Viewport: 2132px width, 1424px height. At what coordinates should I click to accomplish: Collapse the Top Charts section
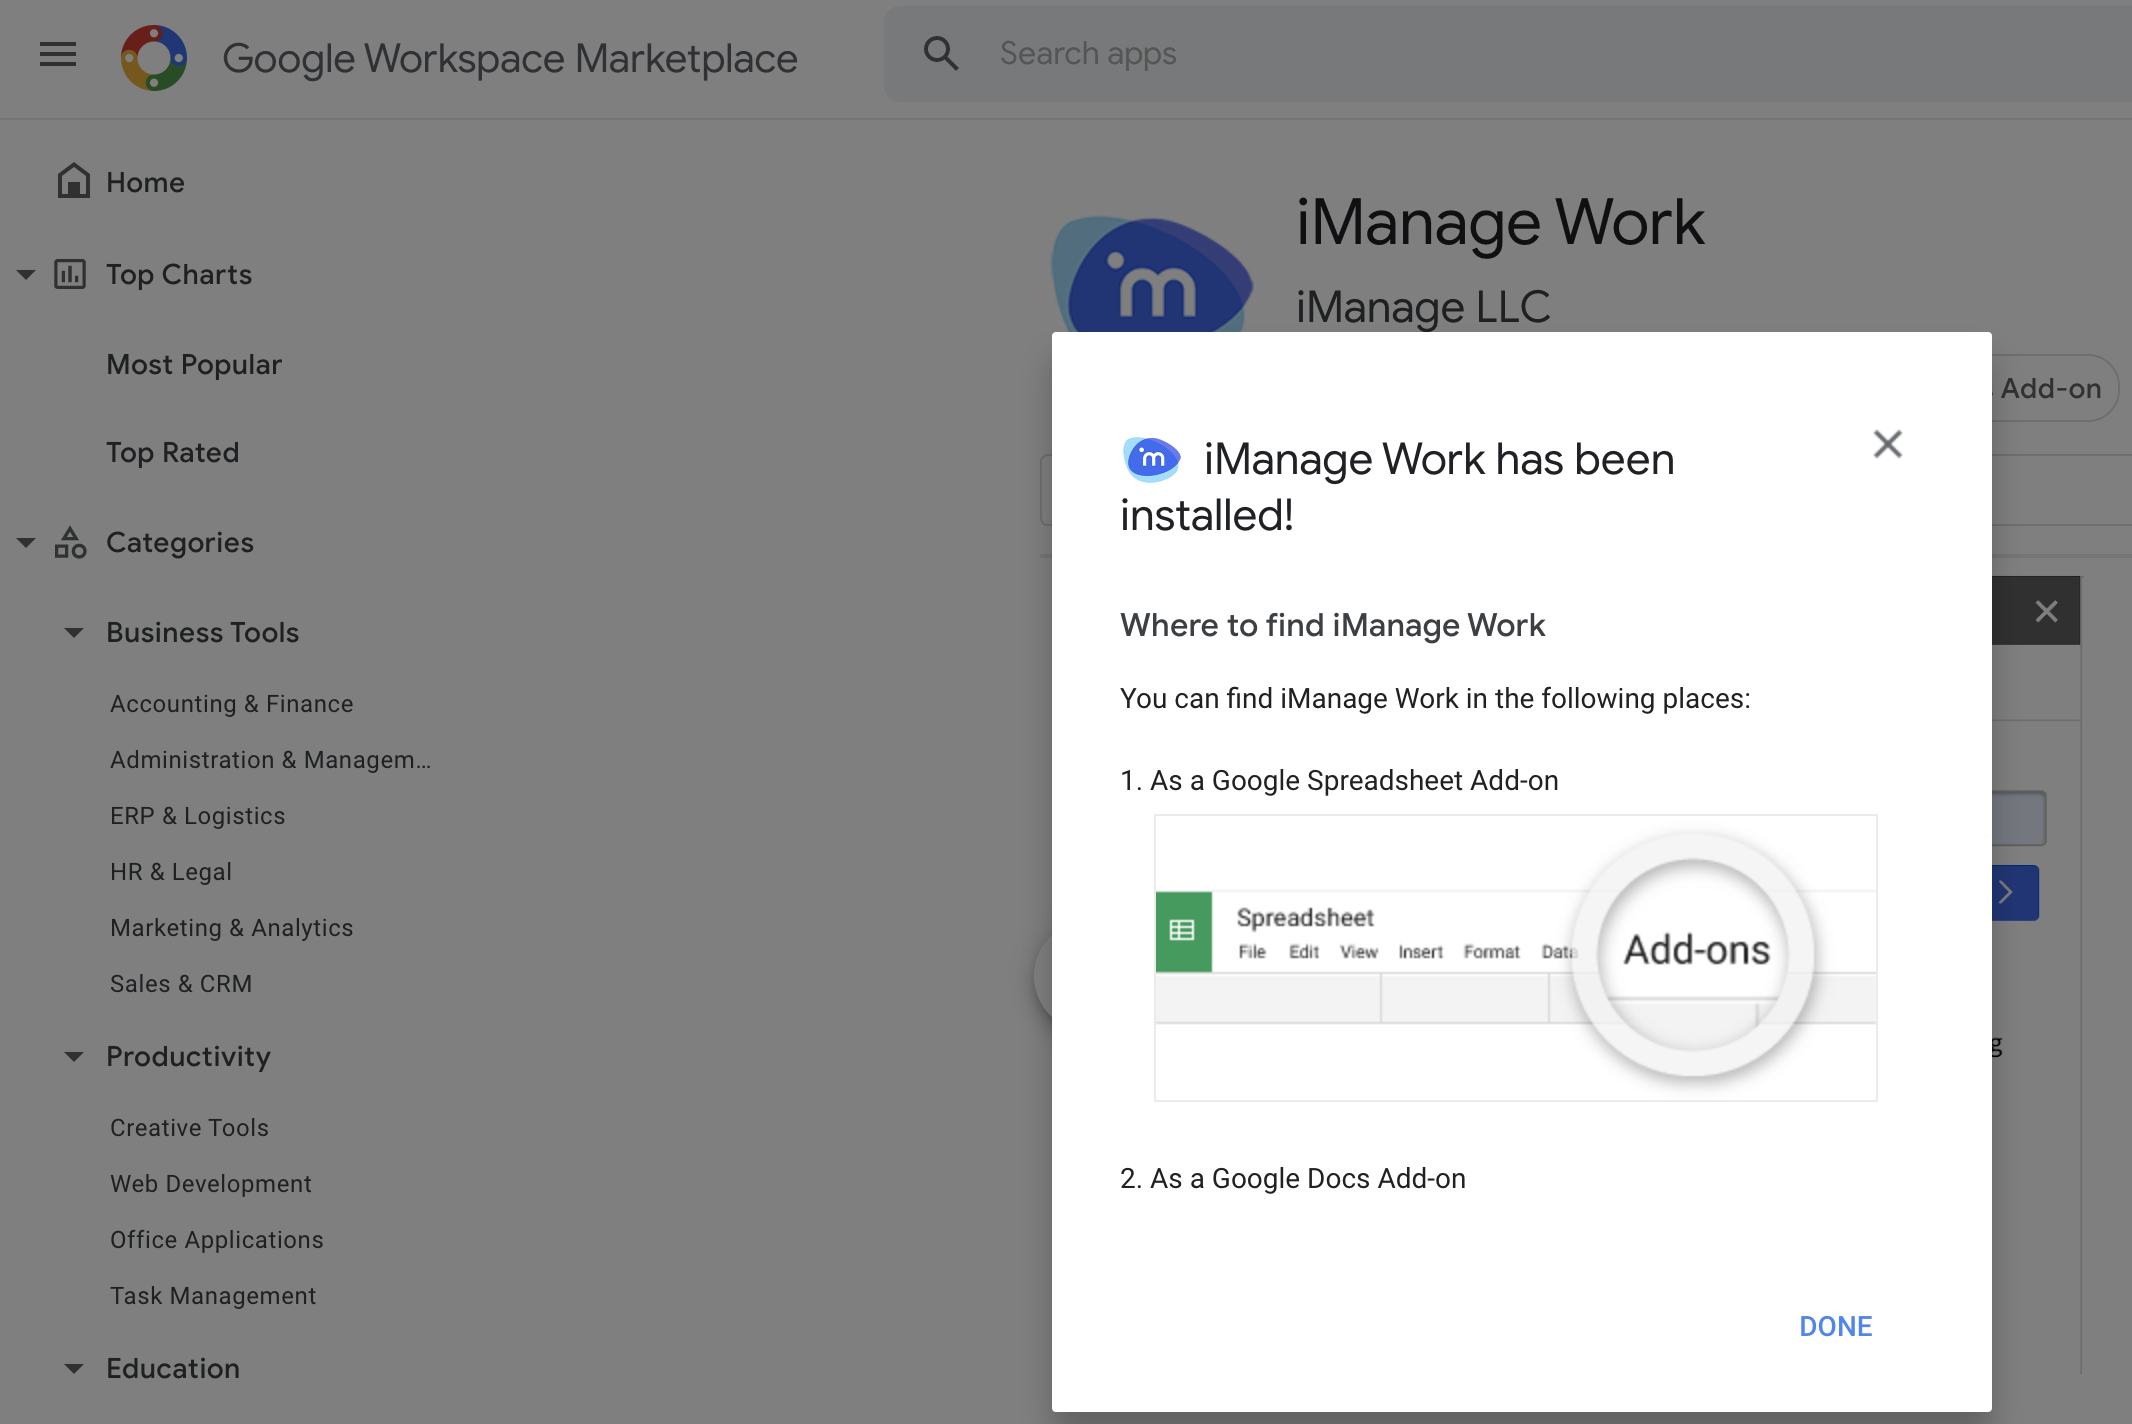point(26,274)
